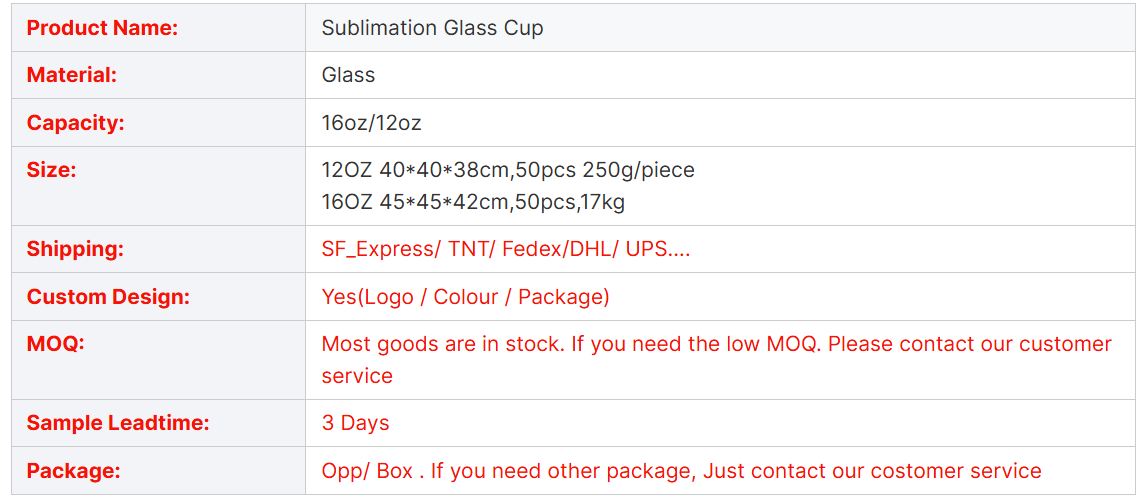The width and height of the screenshot is (1137, 497).
Task: Click the Package label
Action: click(x=73, y=470)
